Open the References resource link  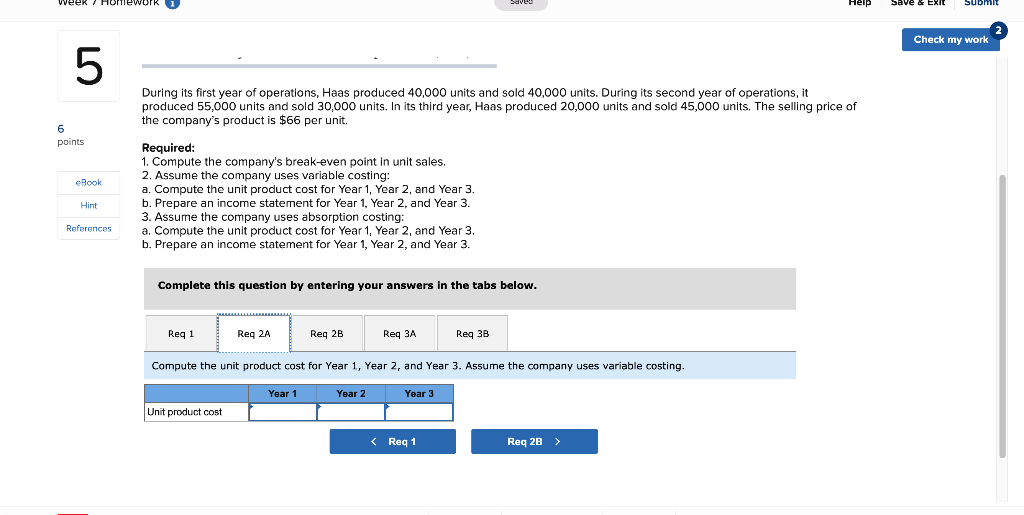(89, 228)
